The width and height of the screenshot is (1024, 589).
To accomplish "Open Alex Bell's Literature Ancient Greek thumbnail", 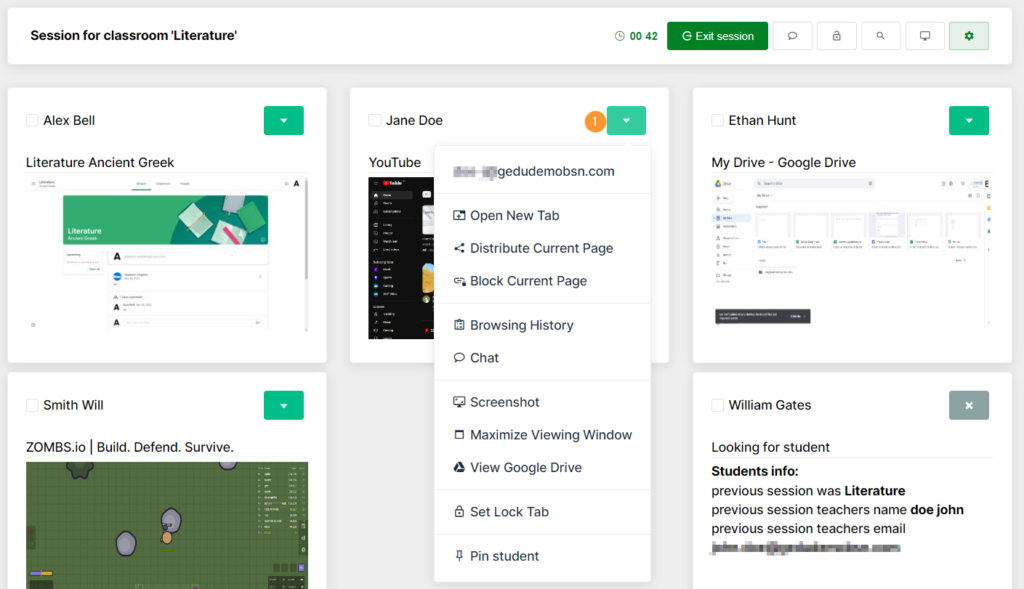I will pyautogui.click(x=166, y=255).
